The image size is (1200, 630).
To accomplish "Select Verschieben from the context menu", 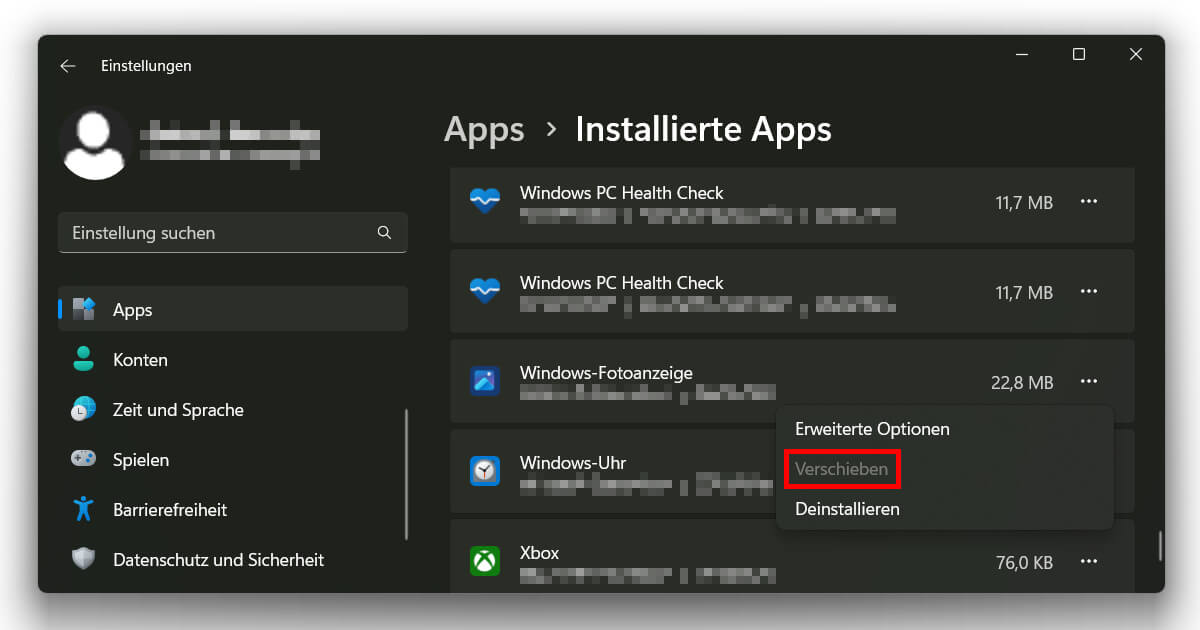I will [x=842, y=468].
